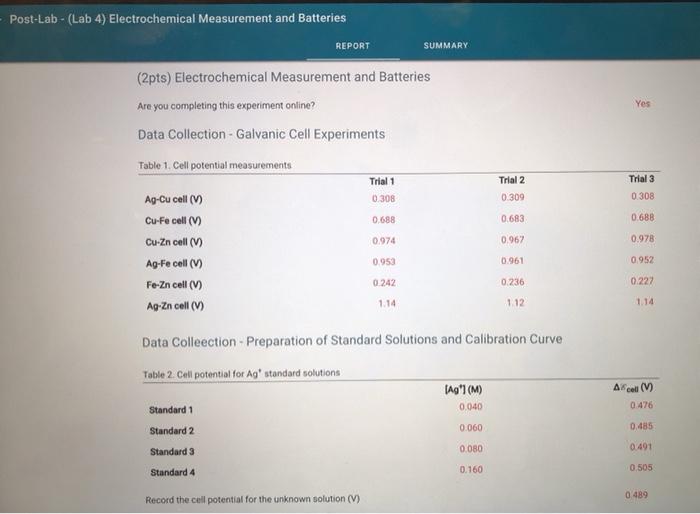Select the Cu-Zn cell row label
The width and height of the screenshot is (700, 514).
[174, 242]
